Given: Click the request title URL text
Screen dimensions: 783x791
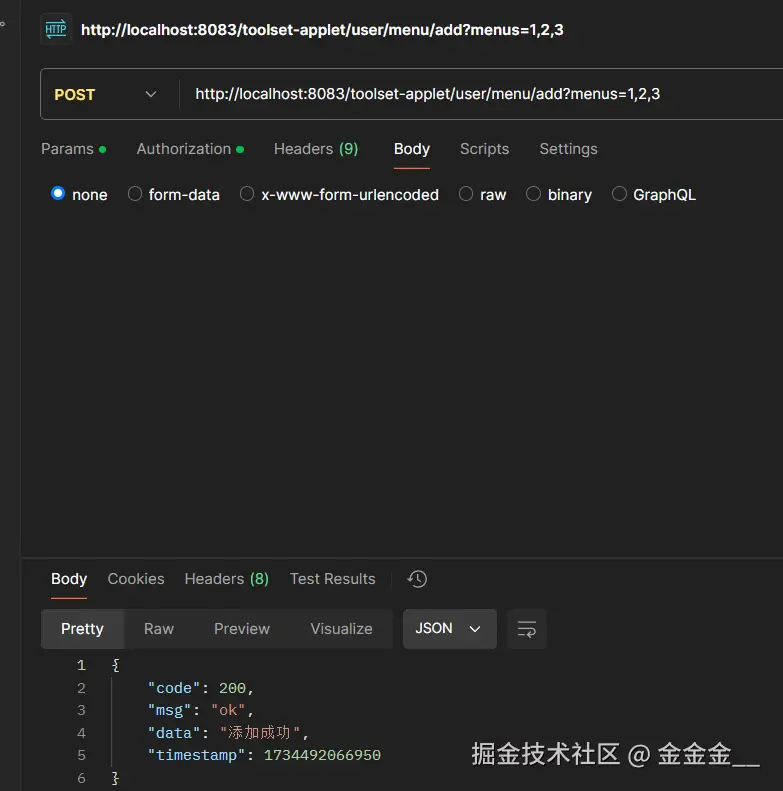Looking at the screenshot, I should point(322,30).
